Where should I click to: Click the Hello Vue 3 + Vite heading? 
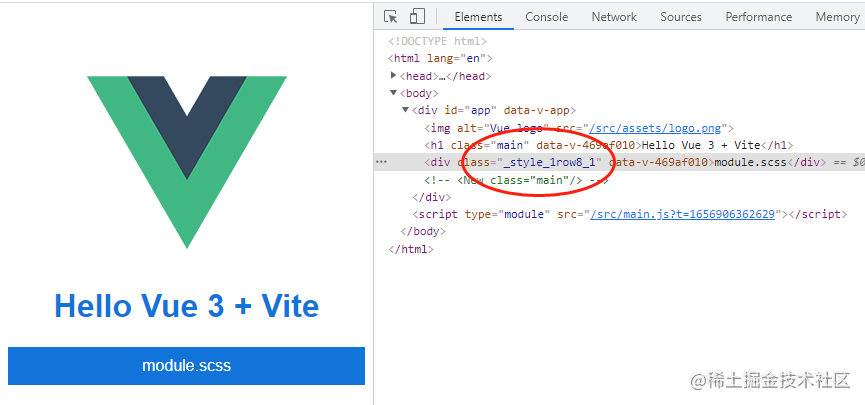coord(187,306)
